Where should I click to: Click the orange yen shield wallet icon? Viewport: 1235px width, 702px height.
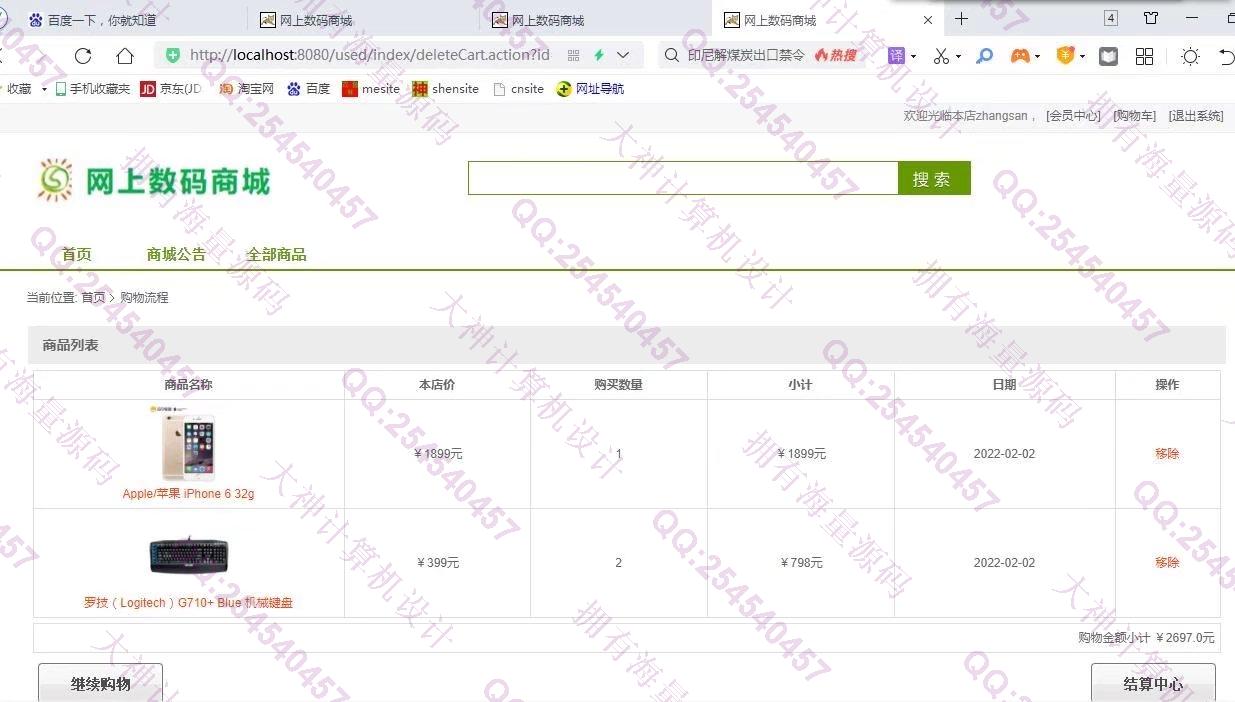pyautogui.click(x=1066, y=55)
